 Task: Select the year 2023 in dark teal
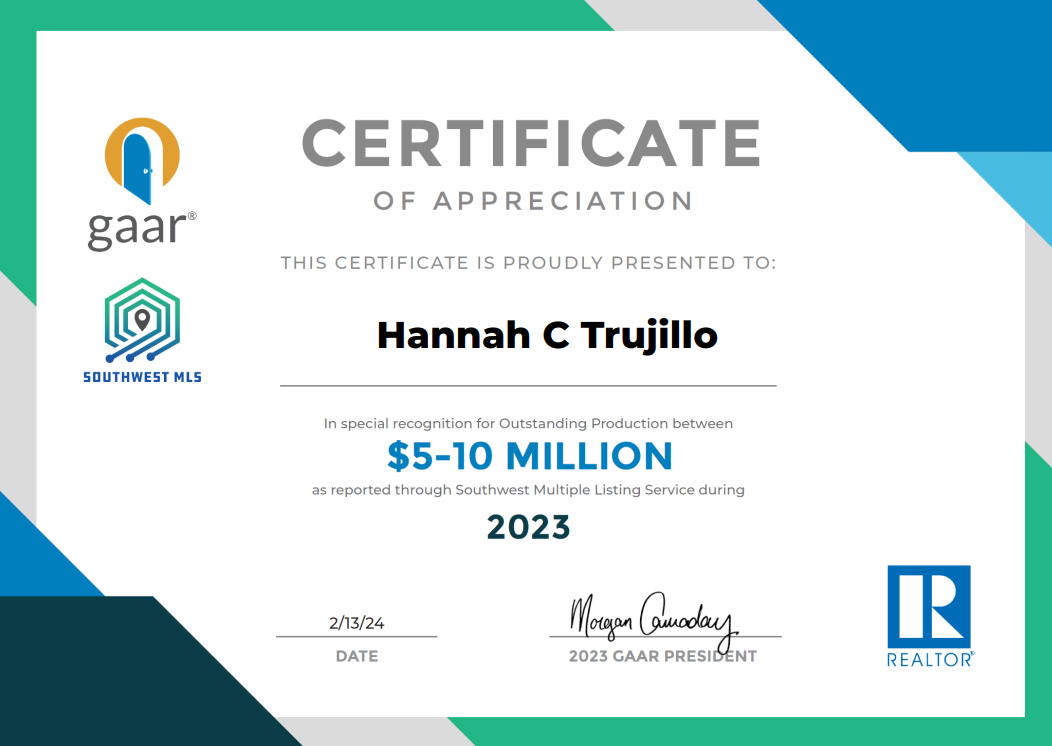tap(528, 526)
